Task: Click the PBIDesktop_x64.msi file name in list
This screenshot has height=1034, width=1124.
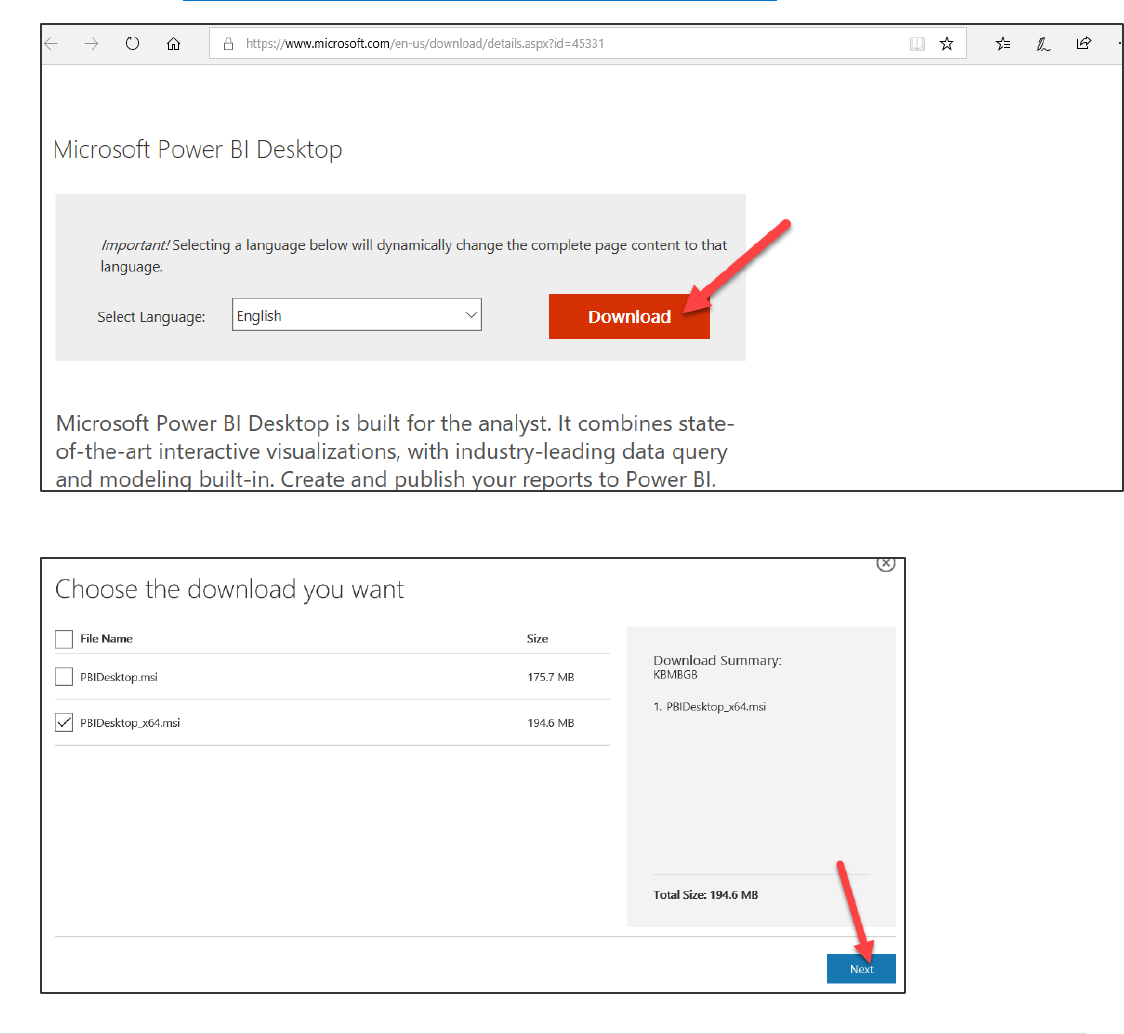Action: coord(130,723)
